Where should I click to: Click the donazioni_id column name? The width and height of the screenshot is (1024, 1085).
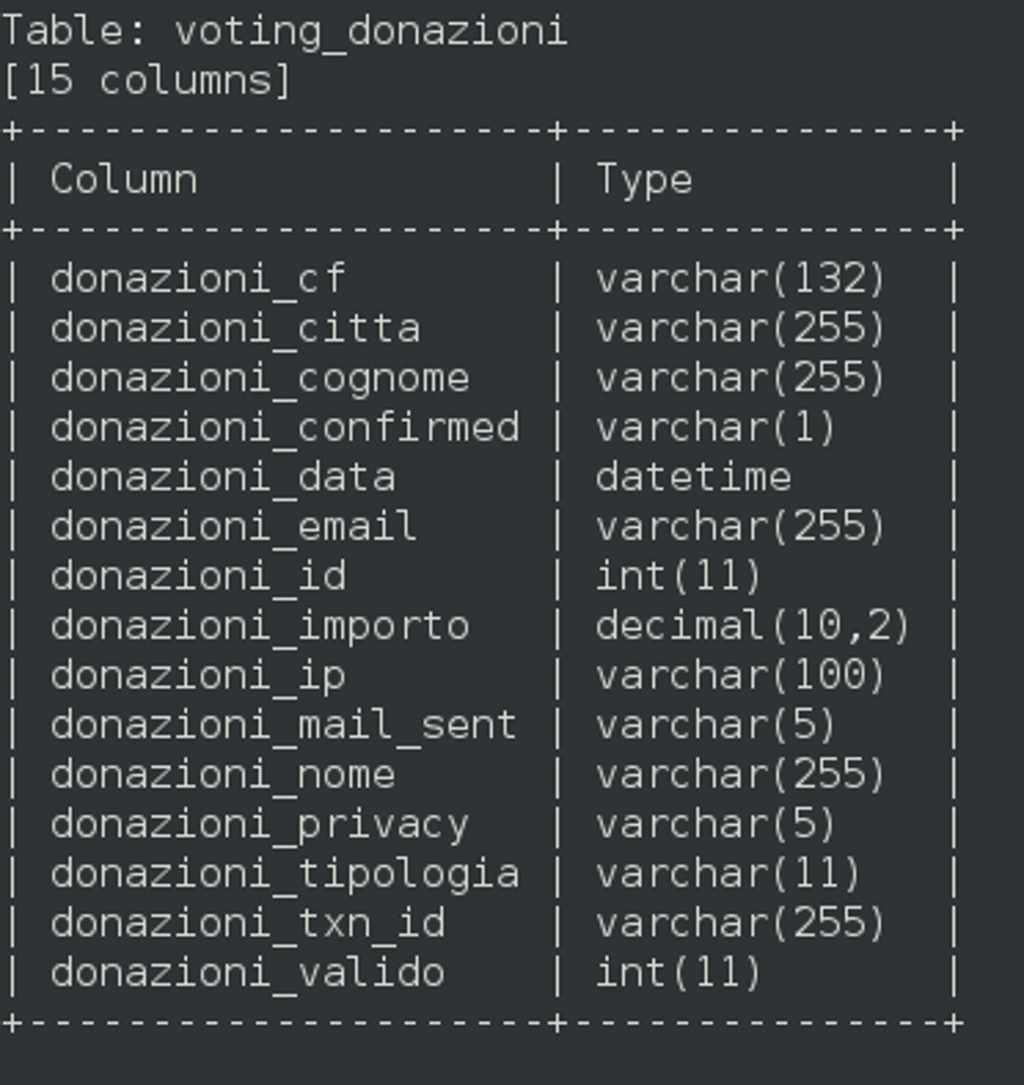point(198,576)
